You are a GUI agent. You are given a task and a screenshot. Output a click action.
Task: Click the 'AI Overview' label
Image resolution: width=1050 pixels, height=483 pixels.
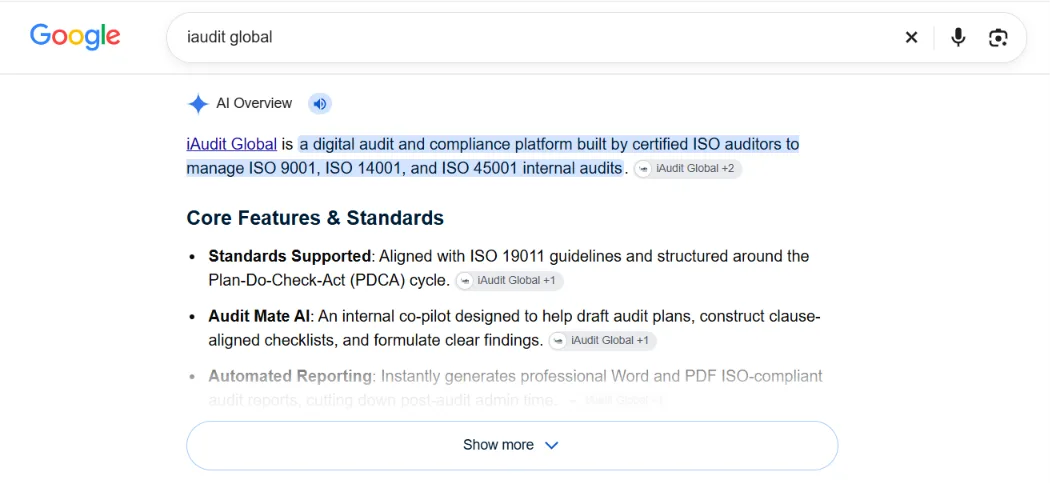[254, 103]
